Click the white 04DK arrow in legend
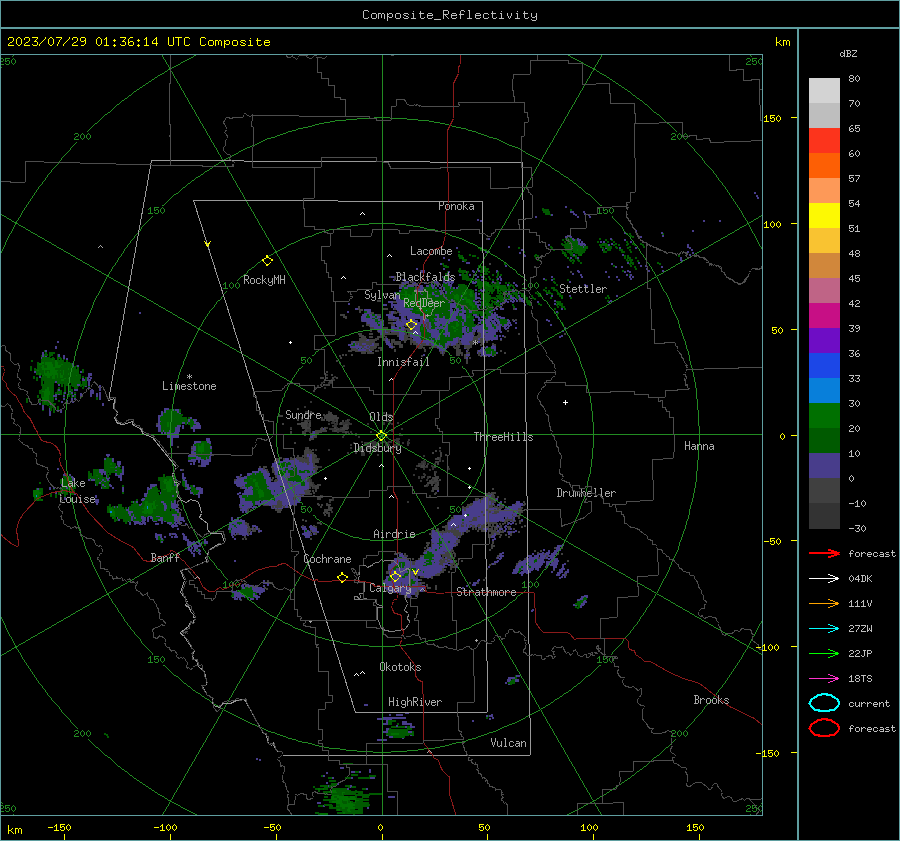The width and height of the screenshot is (900, 841). coord(824,578)
